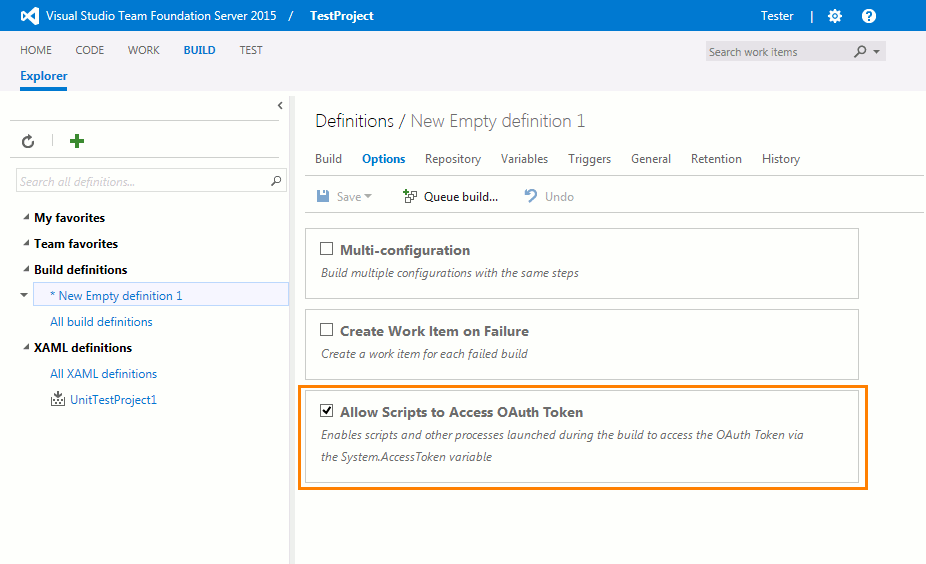The height and width of the screenshot is (564, 926).
Task: Switch to the Triggers tab
Action: pos(589,159)
